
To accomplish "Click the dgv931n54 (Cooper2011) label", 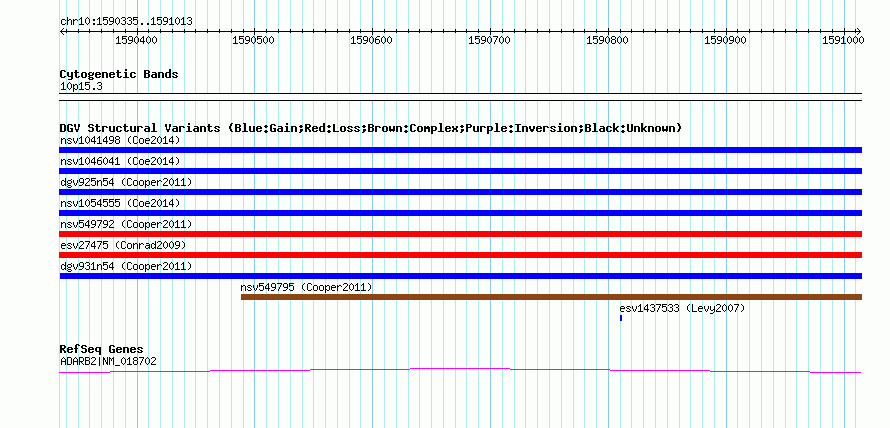I will [x=126, y=266].
